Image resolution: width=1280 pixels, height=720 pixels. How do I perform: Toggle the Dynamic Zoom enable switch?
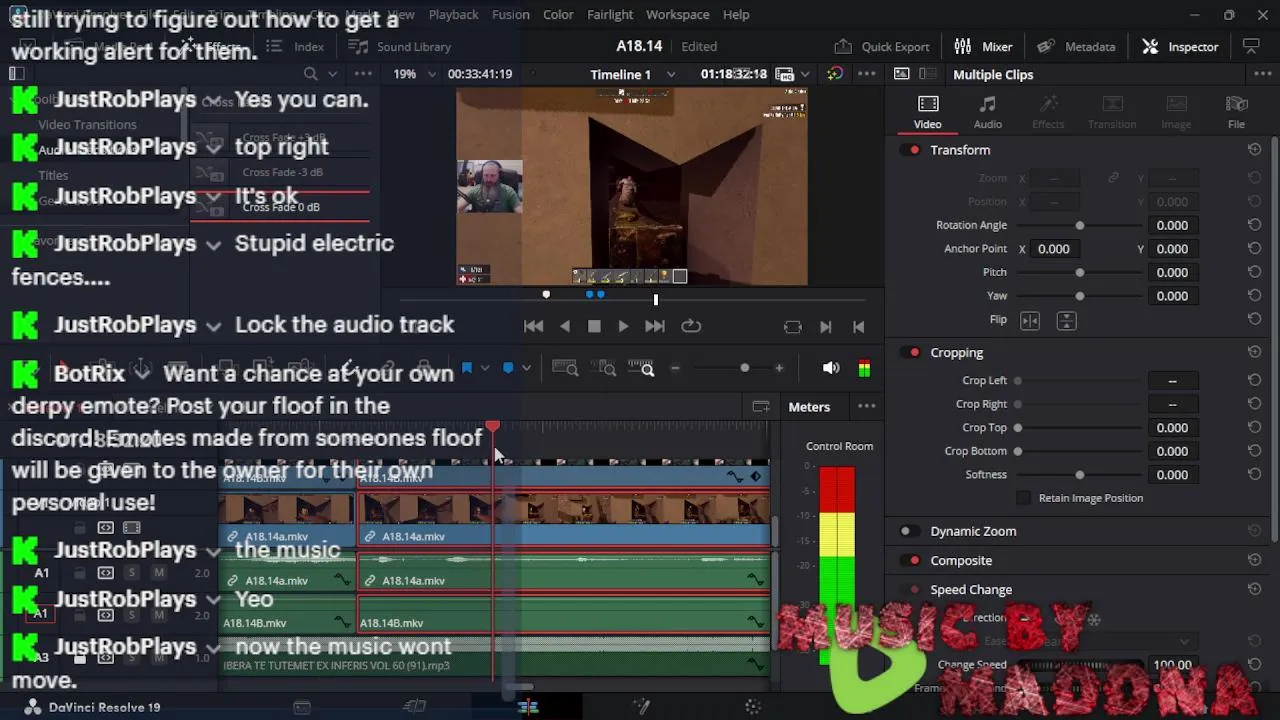coord(909,532)
